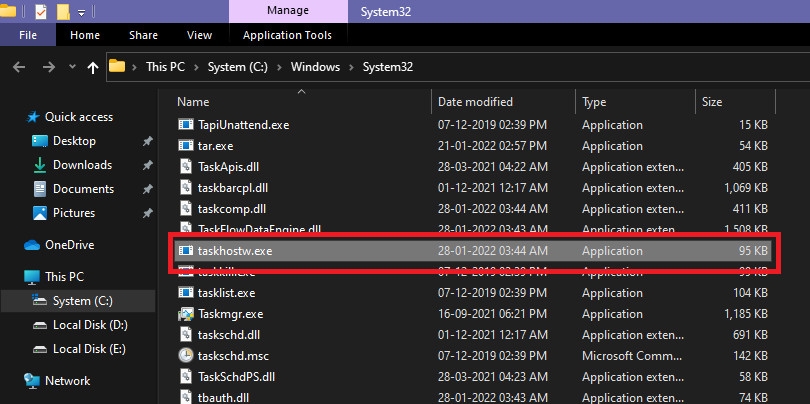Select Network in the navigation pane
This screenshot has height=404, width=810.
click(x=68, y=381)
